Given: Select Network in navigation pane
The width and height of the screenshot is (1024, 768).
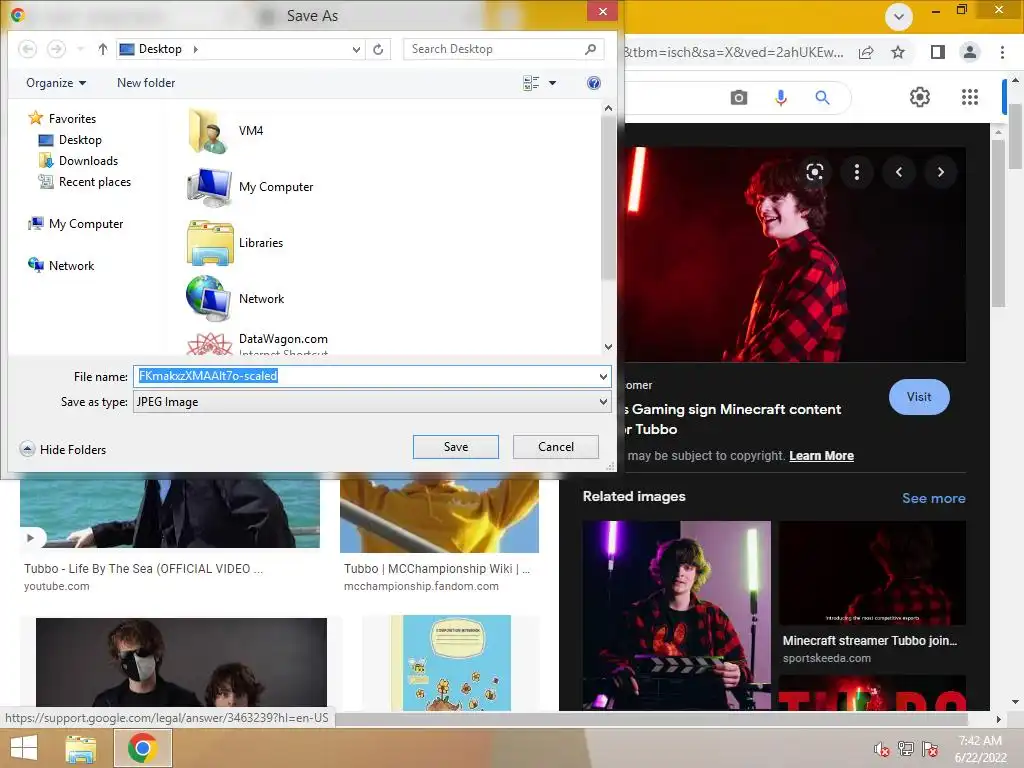Looking at the screenshot, I should click(x=61, y=266).
